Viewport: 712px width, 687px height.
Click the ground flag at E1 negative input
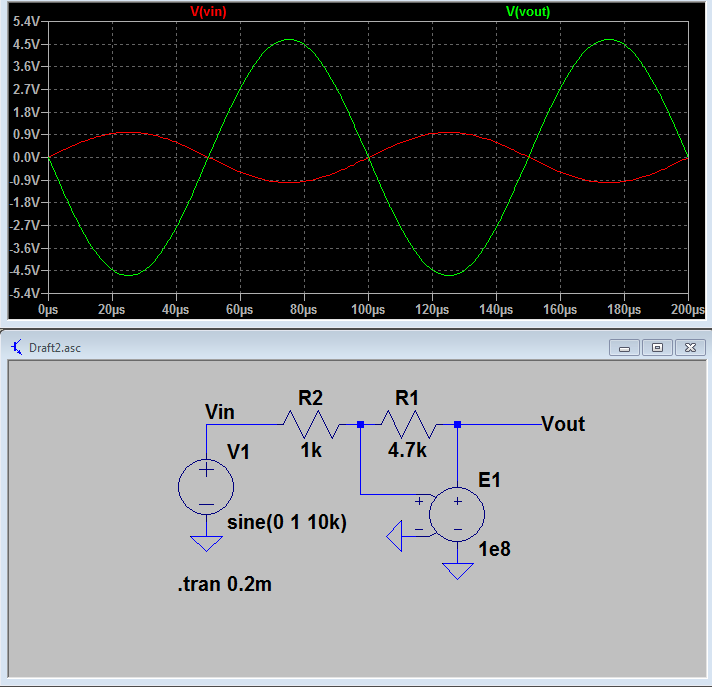[x=395, y=536]
